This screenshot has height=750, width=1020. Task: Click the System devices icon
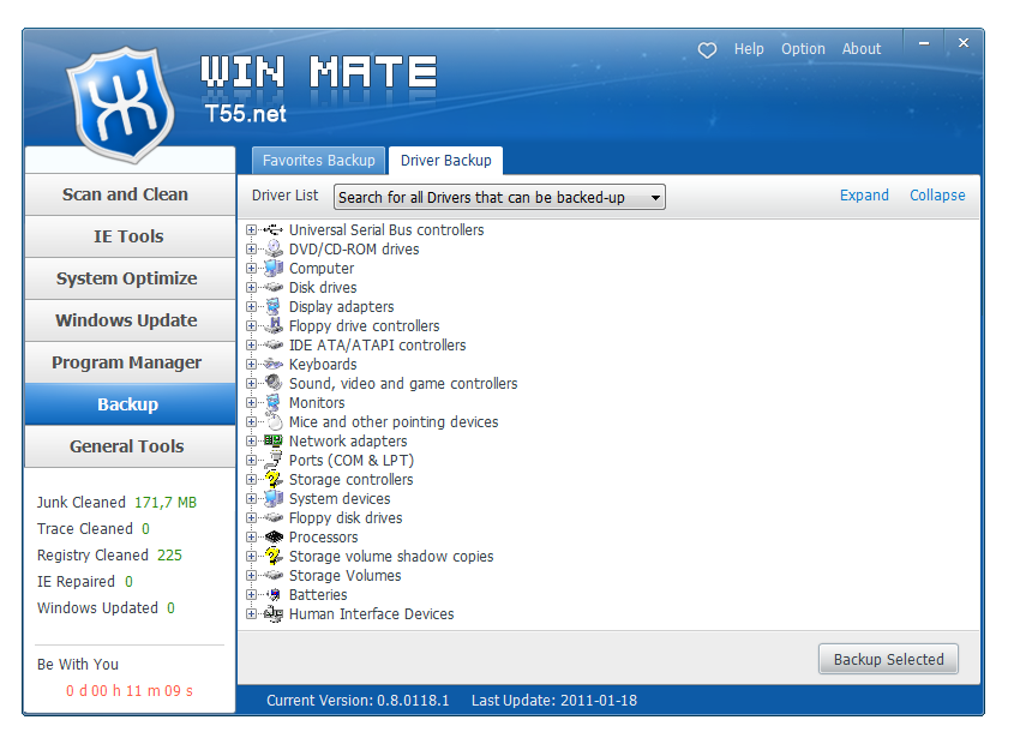pos(273,498)
